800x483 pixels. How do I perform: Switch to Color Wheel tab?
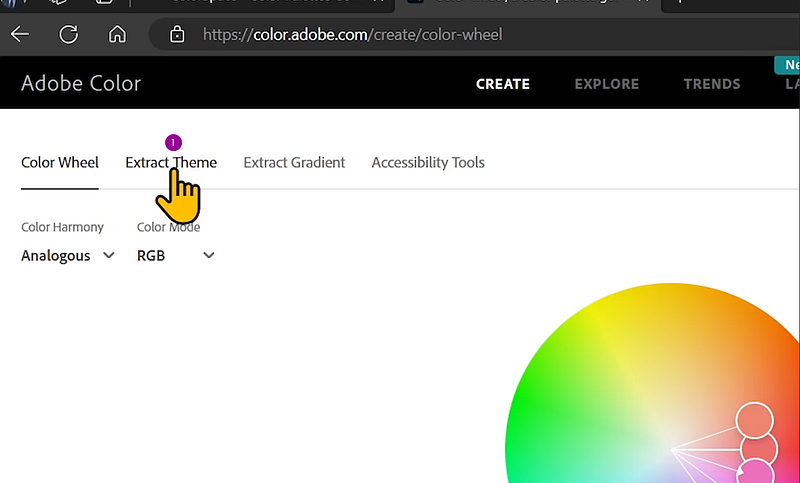pos(60,163)
